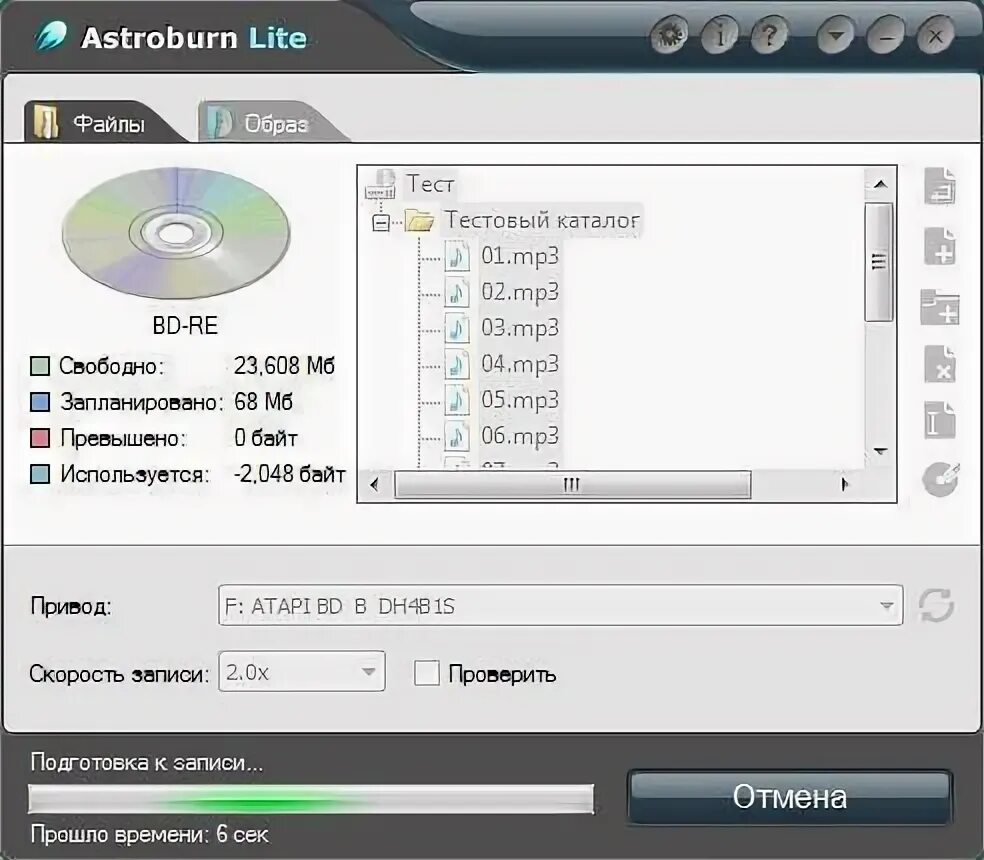
Task: Select the Тест disc root node
Action: [429, 183]
